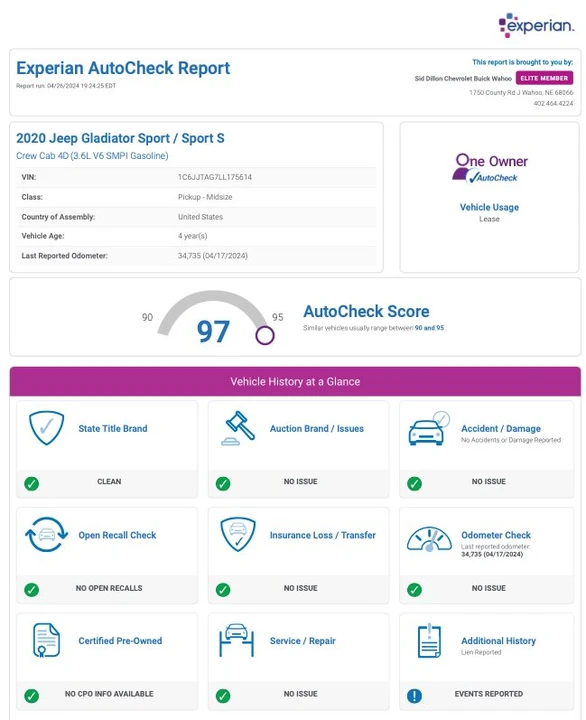Click the State Title Brand shield icon
This screenshot has height=720, width=586.
(46, 428)
